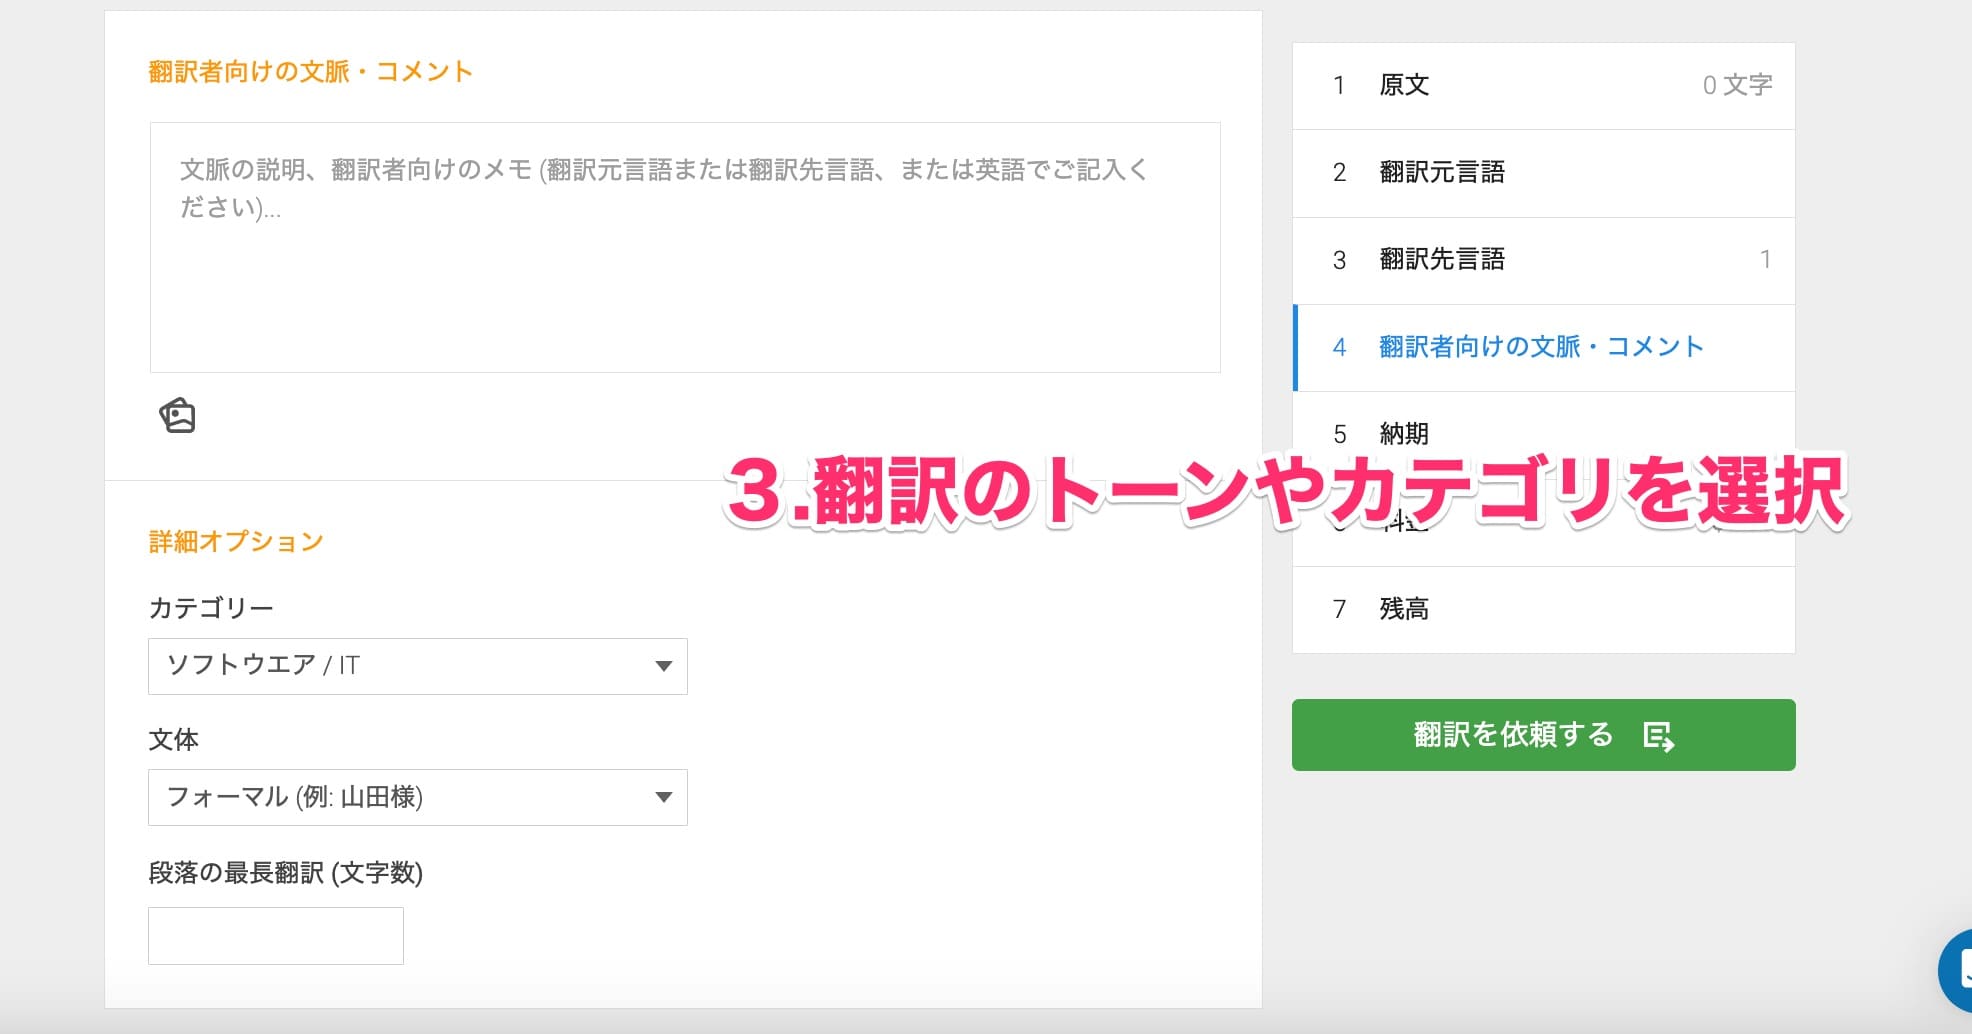Click the dropdown arrow on ソフトウエア / IT
This screenshot has height=1034, width=1972.
click(663, 666)
